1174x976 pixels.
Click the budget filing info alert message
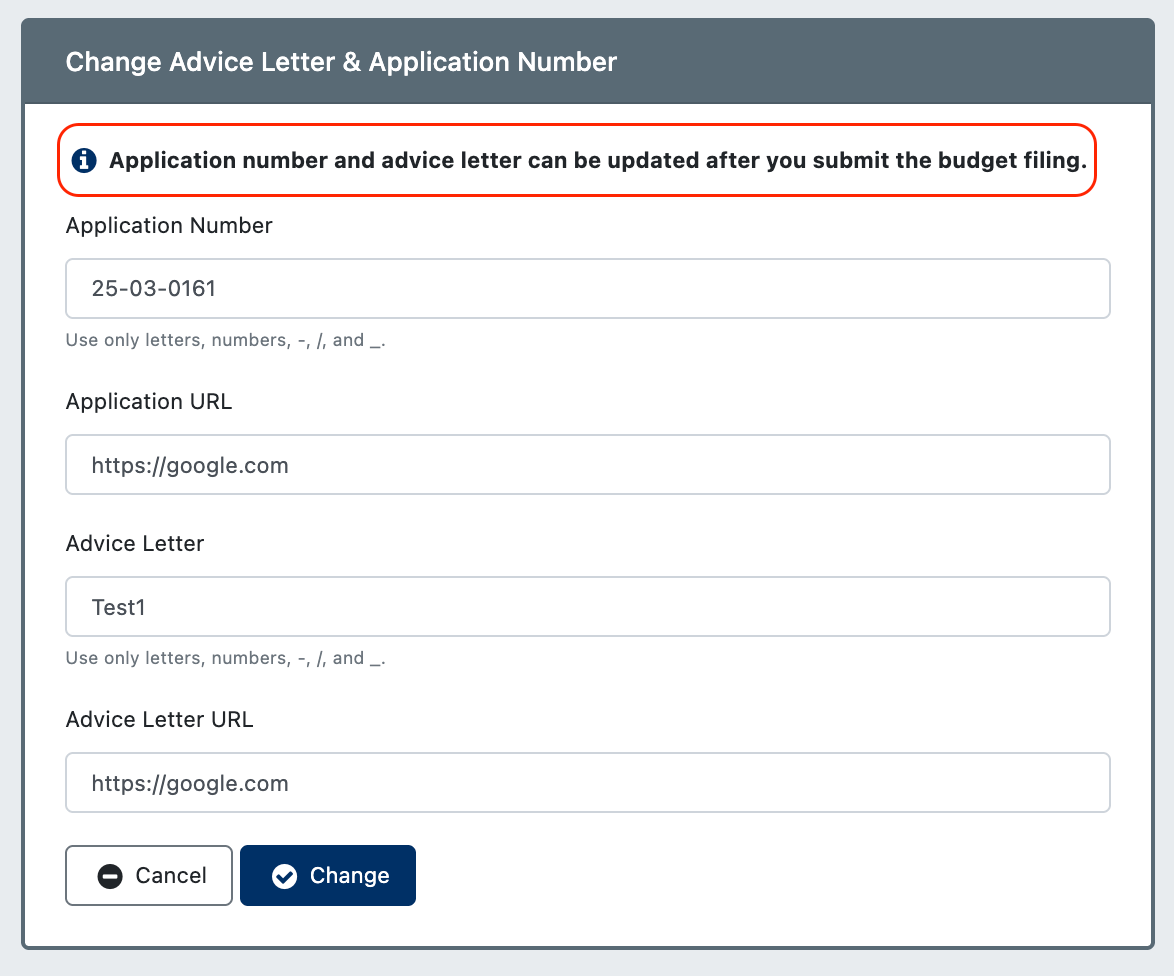(x=577, y=160)
